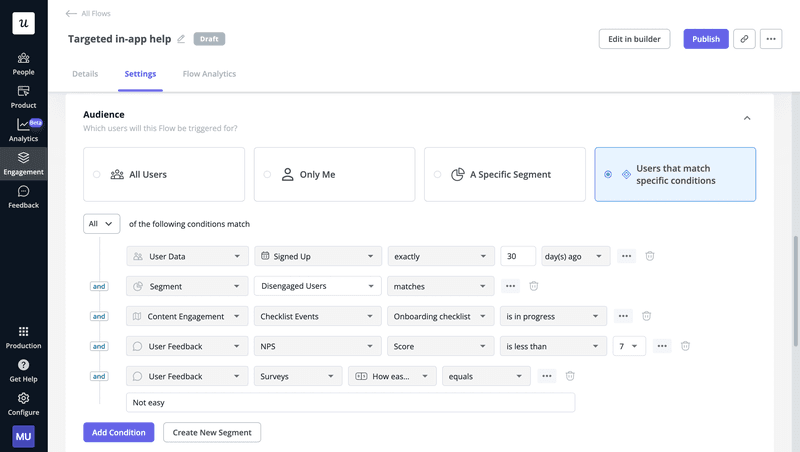Switch to the Details tab
Screen dimensions: 800x452
(85, 74)
